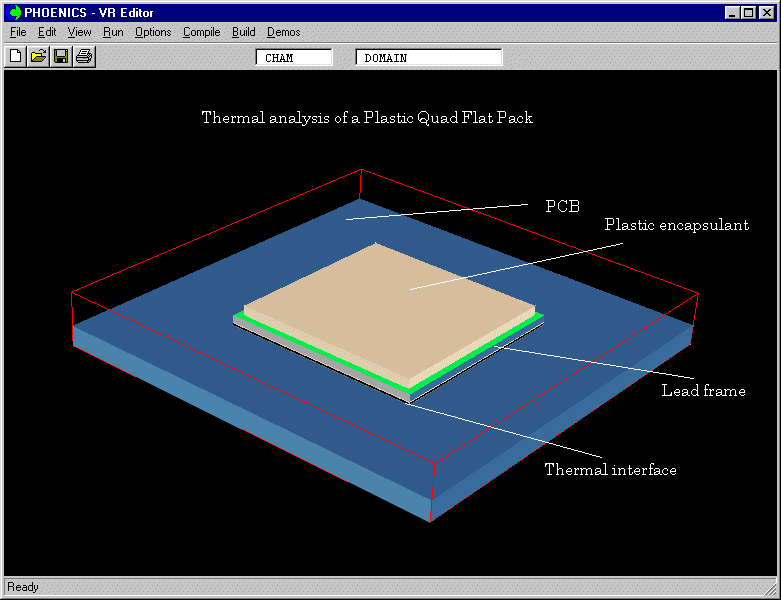Click the DOMAIN text field
The height and width of the screenshot is (600, 781).
428,58
